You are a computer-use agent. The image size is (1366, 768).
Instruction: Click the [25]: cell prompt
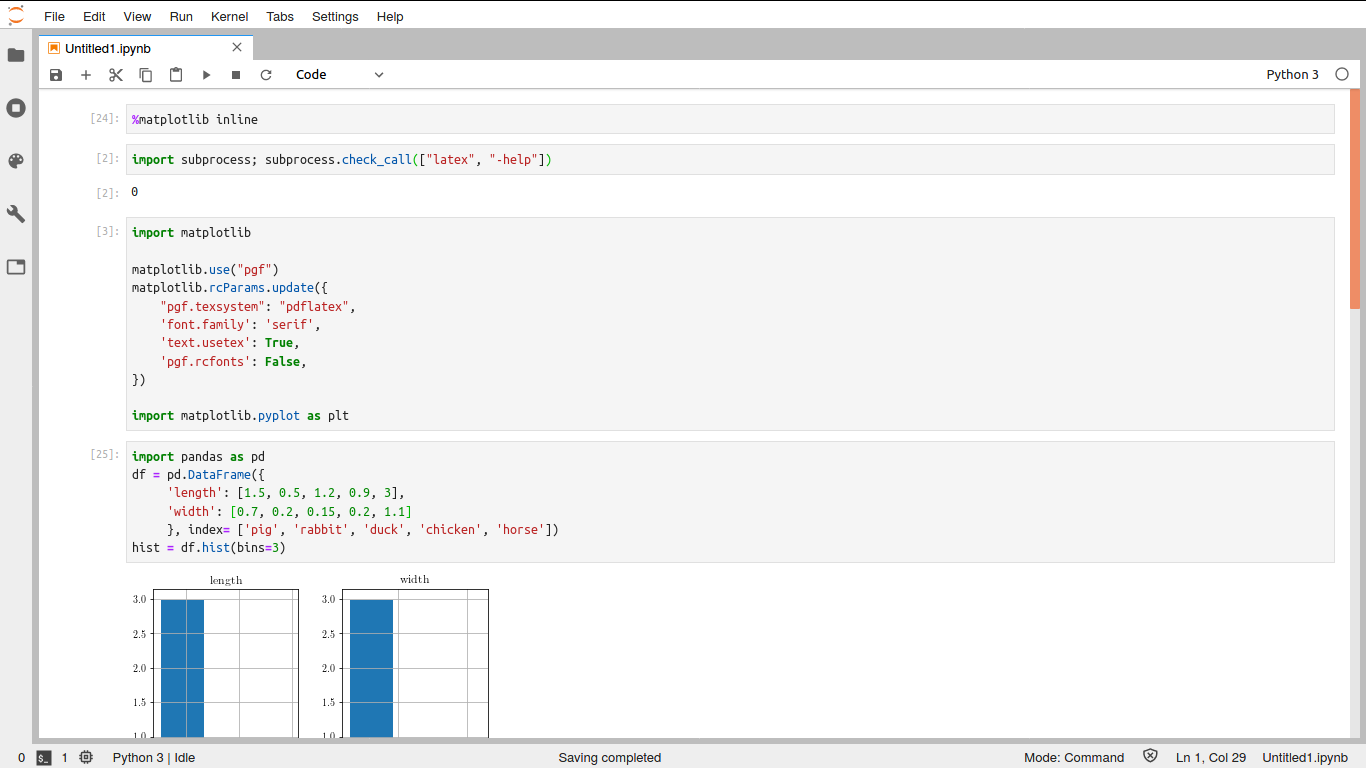104,455
